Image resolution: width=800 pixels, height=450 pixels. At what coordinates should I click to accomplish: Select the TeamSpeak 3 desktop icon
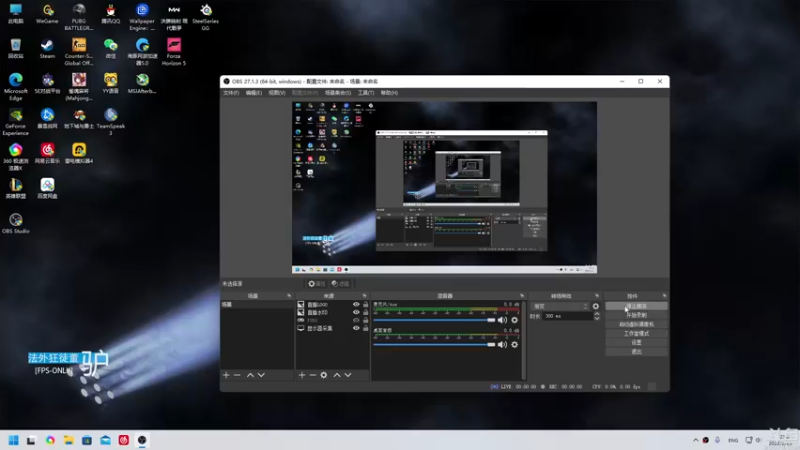[111, 122]
